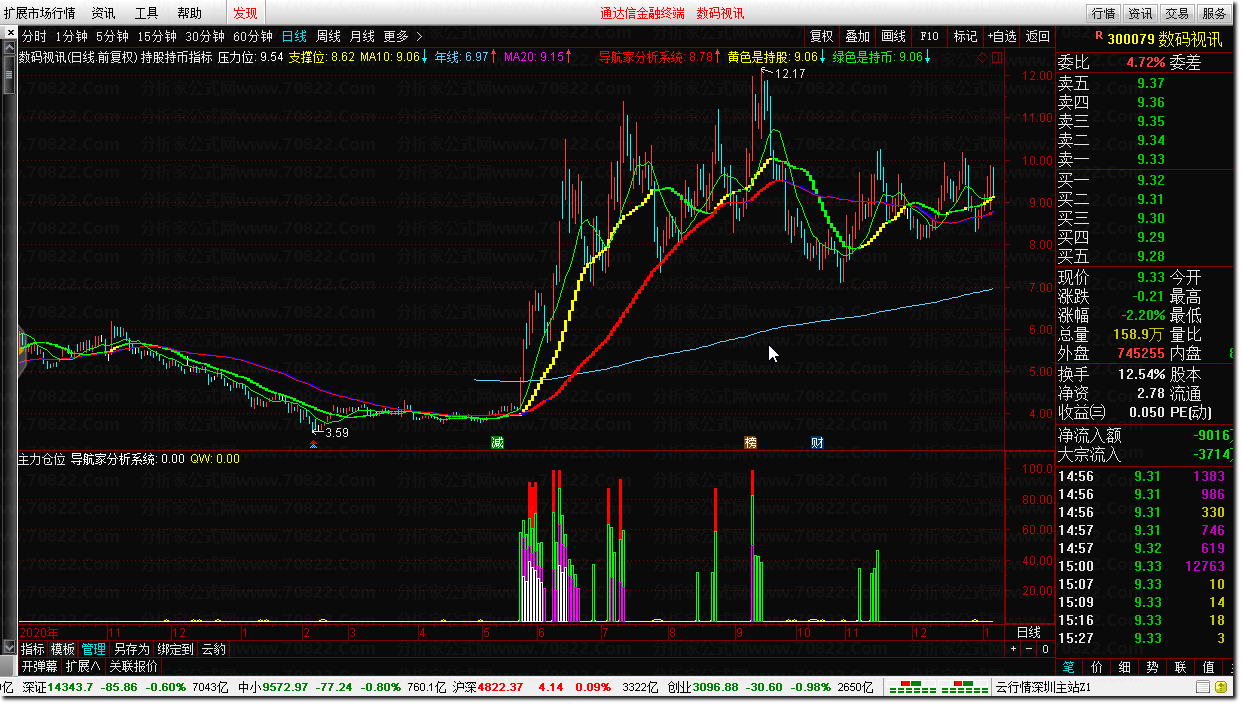Switch to the 分时 period tab
1242x704 pixels.
34,36
